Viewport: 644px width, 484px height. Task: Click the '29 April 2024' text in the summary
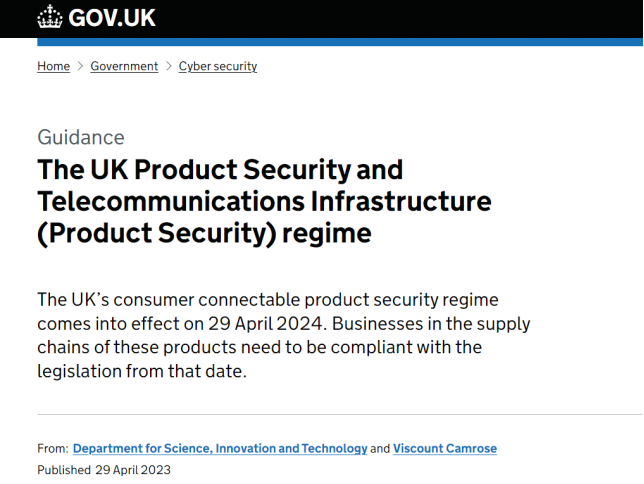pos(265,323)
